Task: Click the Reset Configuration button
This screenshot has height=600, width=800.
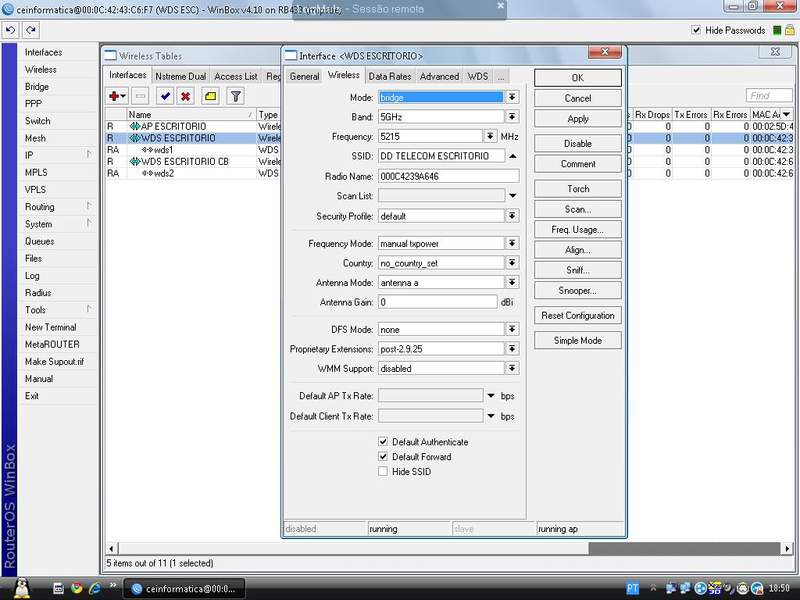Action: point(578,315)
